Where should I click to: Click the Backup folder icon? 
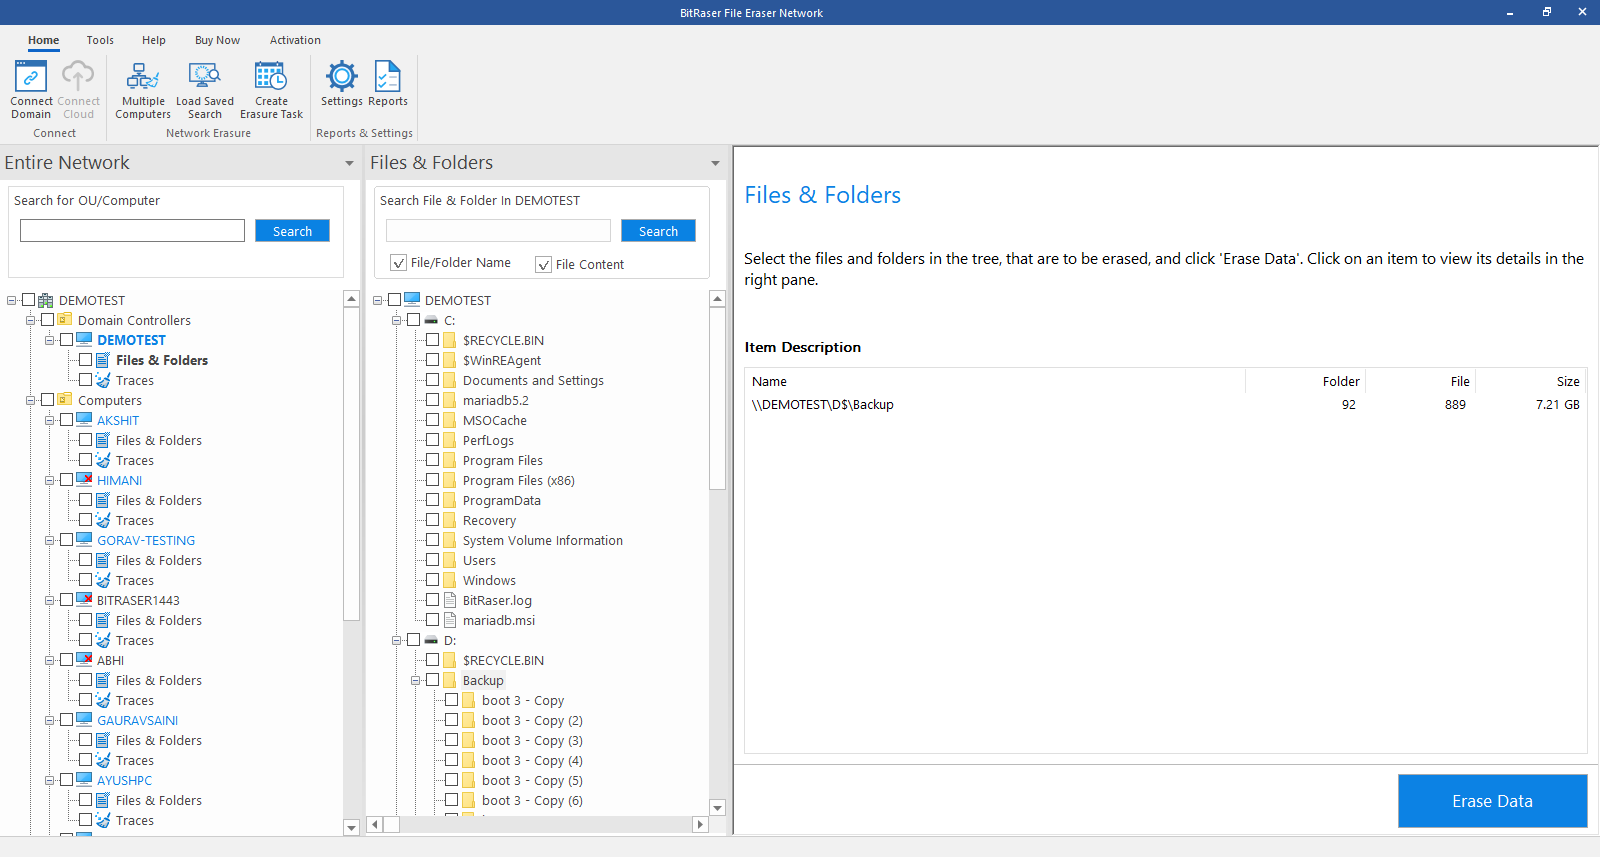pyautogui.click(x=450, y=680)
